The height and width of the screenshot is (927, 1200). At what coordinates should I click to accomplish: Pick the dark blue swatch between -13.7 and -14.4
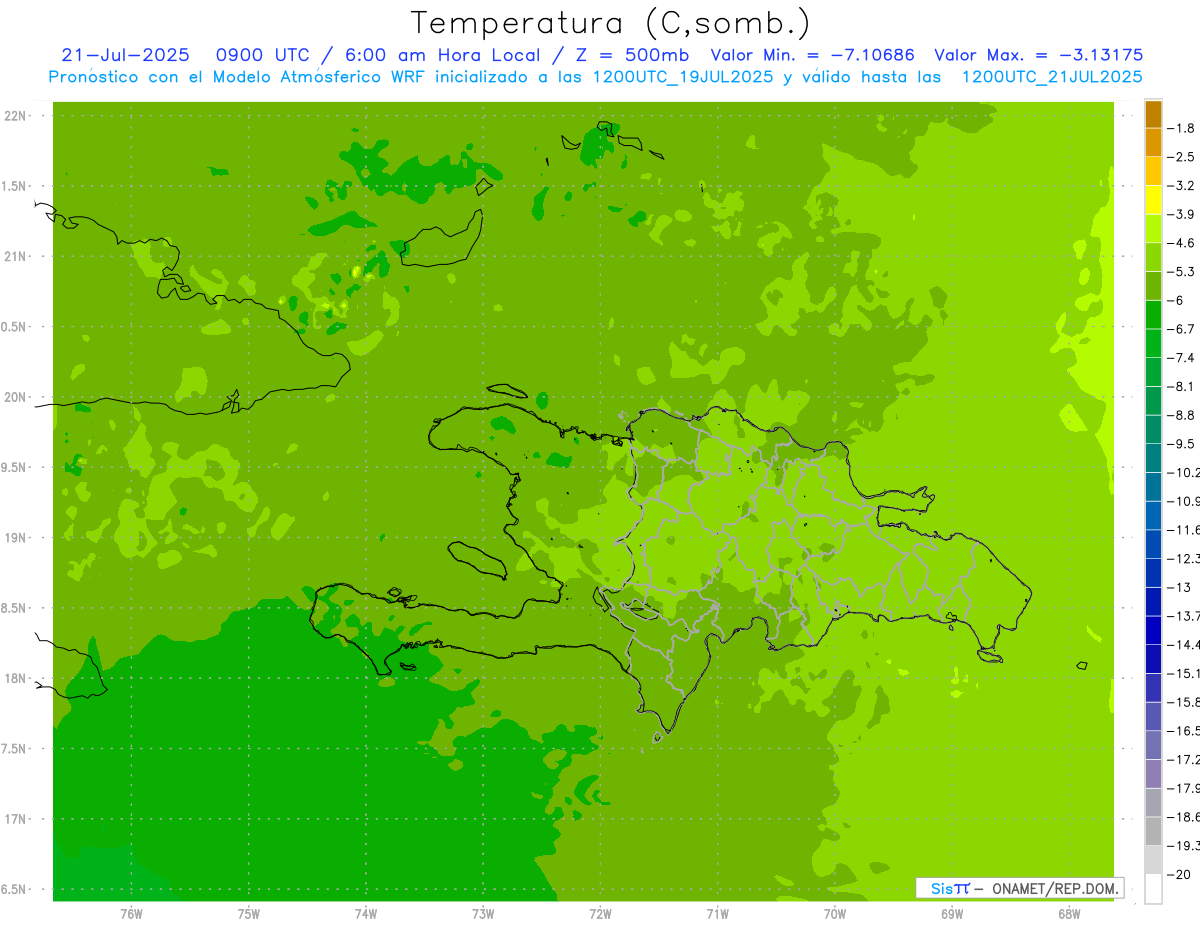pyautogui.click(x=1153, y=630)
